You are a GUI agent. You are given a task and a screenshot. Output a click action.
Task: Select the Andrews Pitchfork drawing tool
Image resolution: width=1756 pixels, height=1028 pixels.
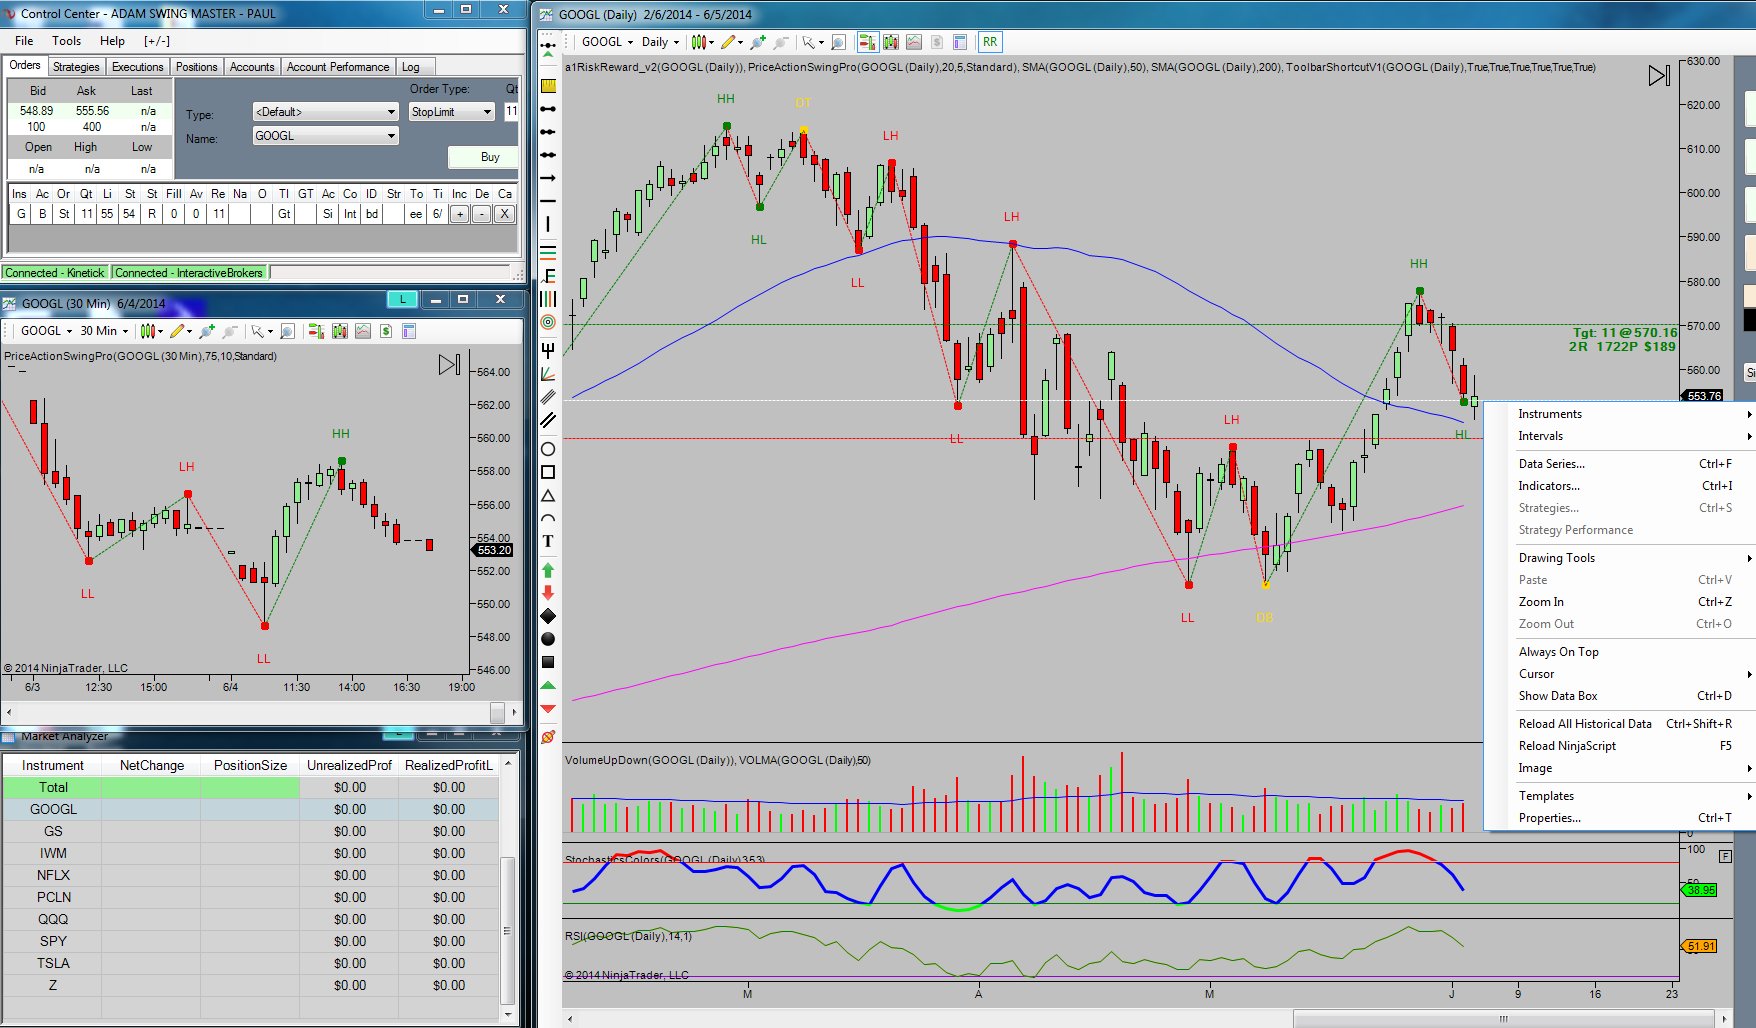point(548,350)
